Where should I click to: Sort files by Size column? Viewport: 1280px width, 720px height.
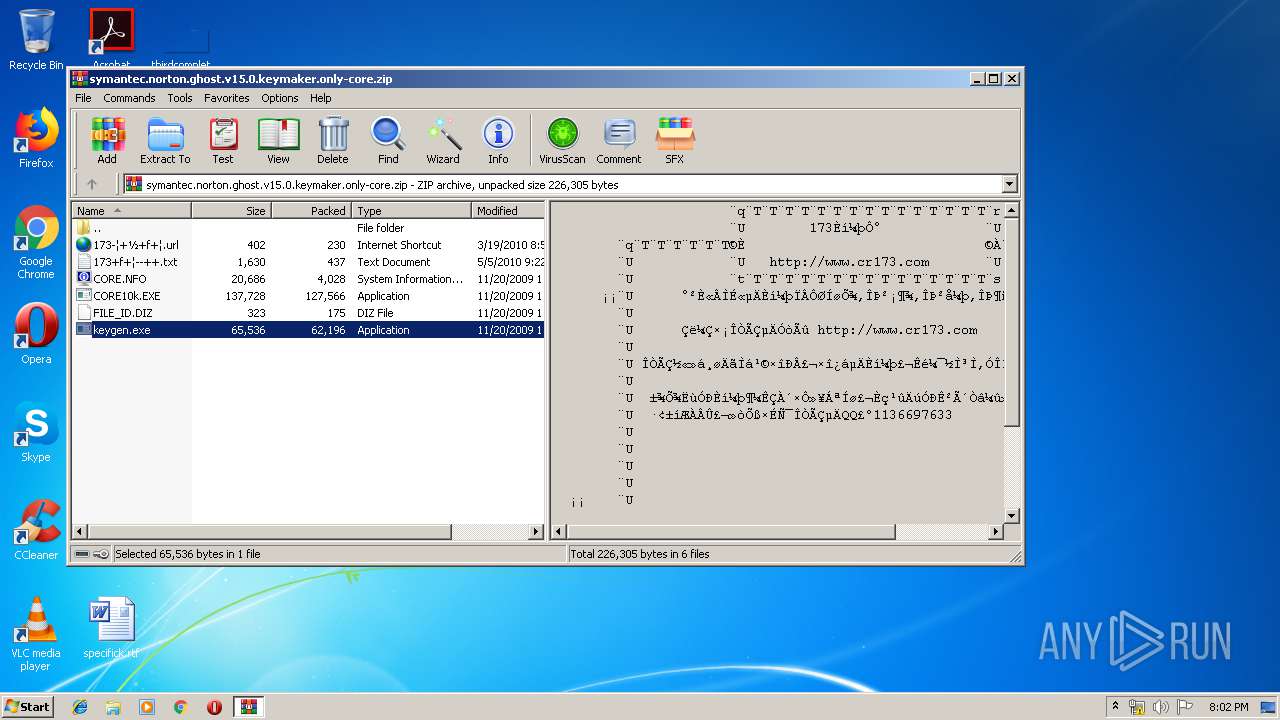point(231,211)
